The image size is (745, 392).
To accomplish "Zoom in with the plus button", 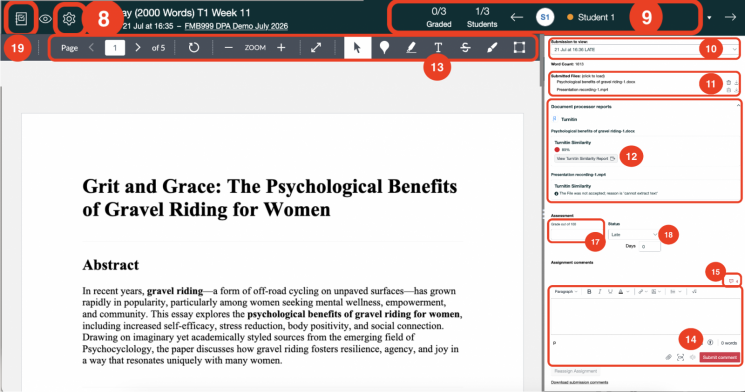I will click(x=281, y=48).
